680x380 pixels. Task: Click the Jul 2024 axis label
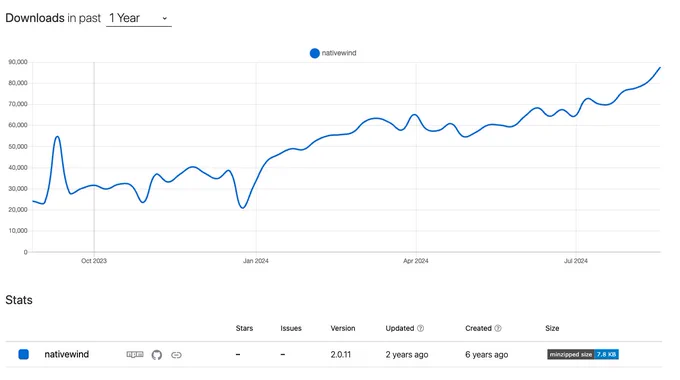[575, 261]
